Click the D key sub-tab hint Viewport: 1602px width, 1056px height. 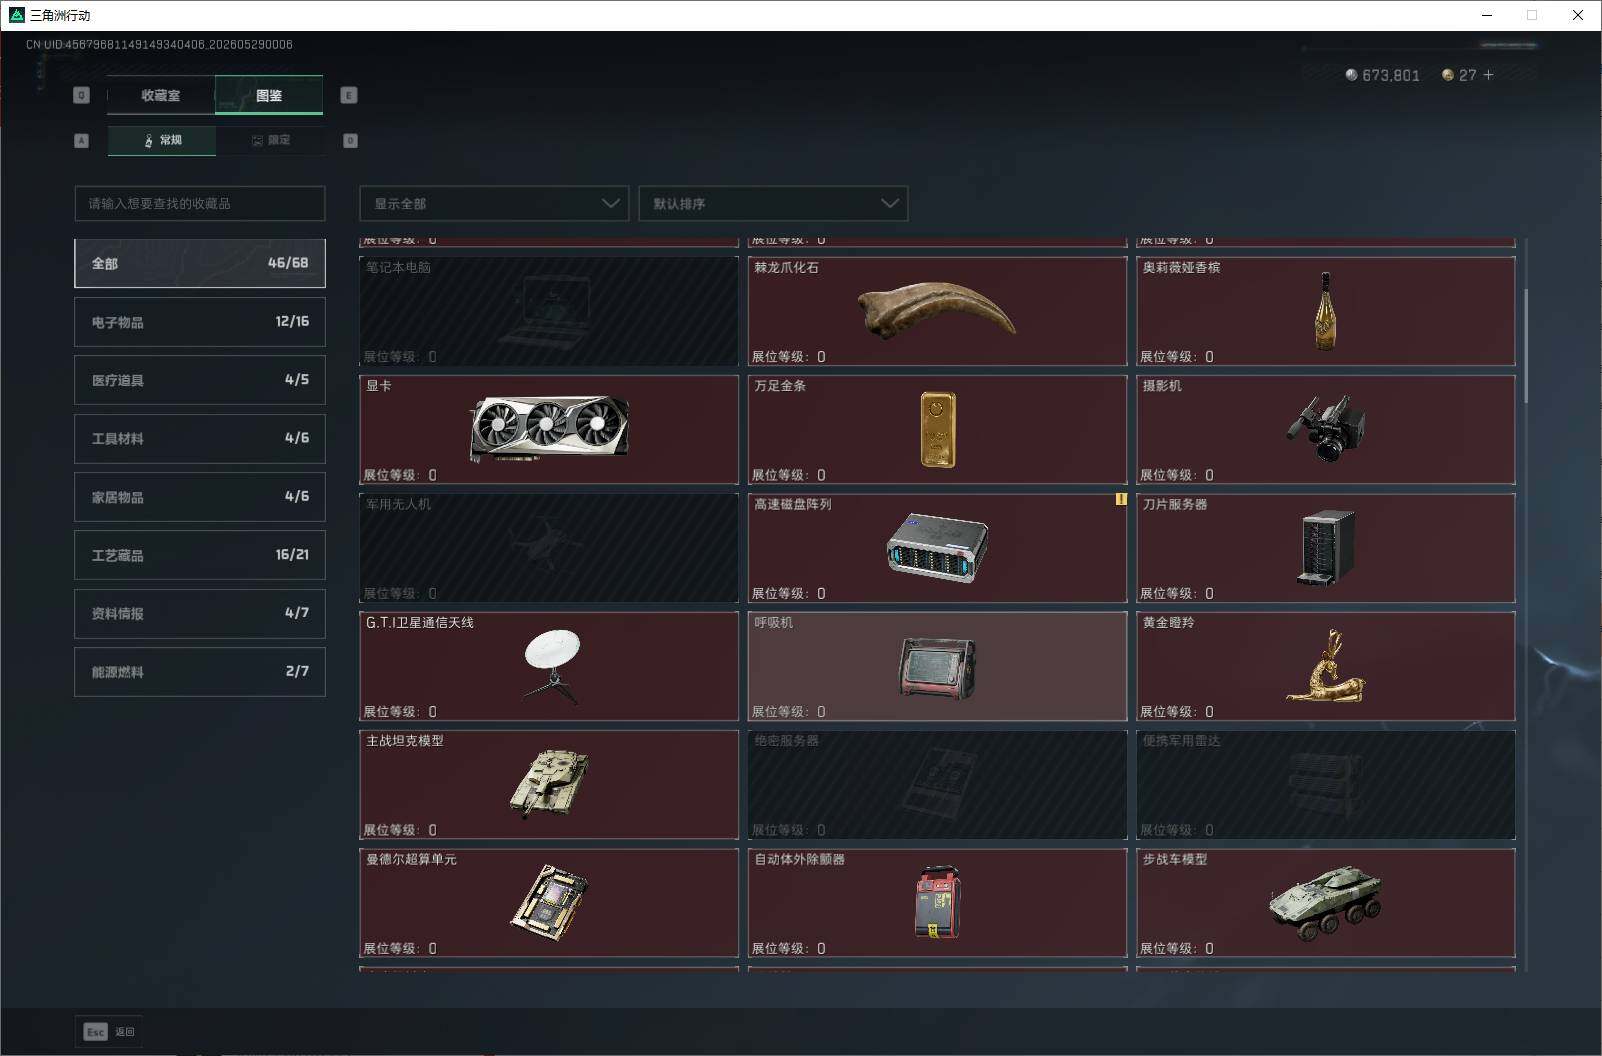pyautogui.click(x=350, y=141)
